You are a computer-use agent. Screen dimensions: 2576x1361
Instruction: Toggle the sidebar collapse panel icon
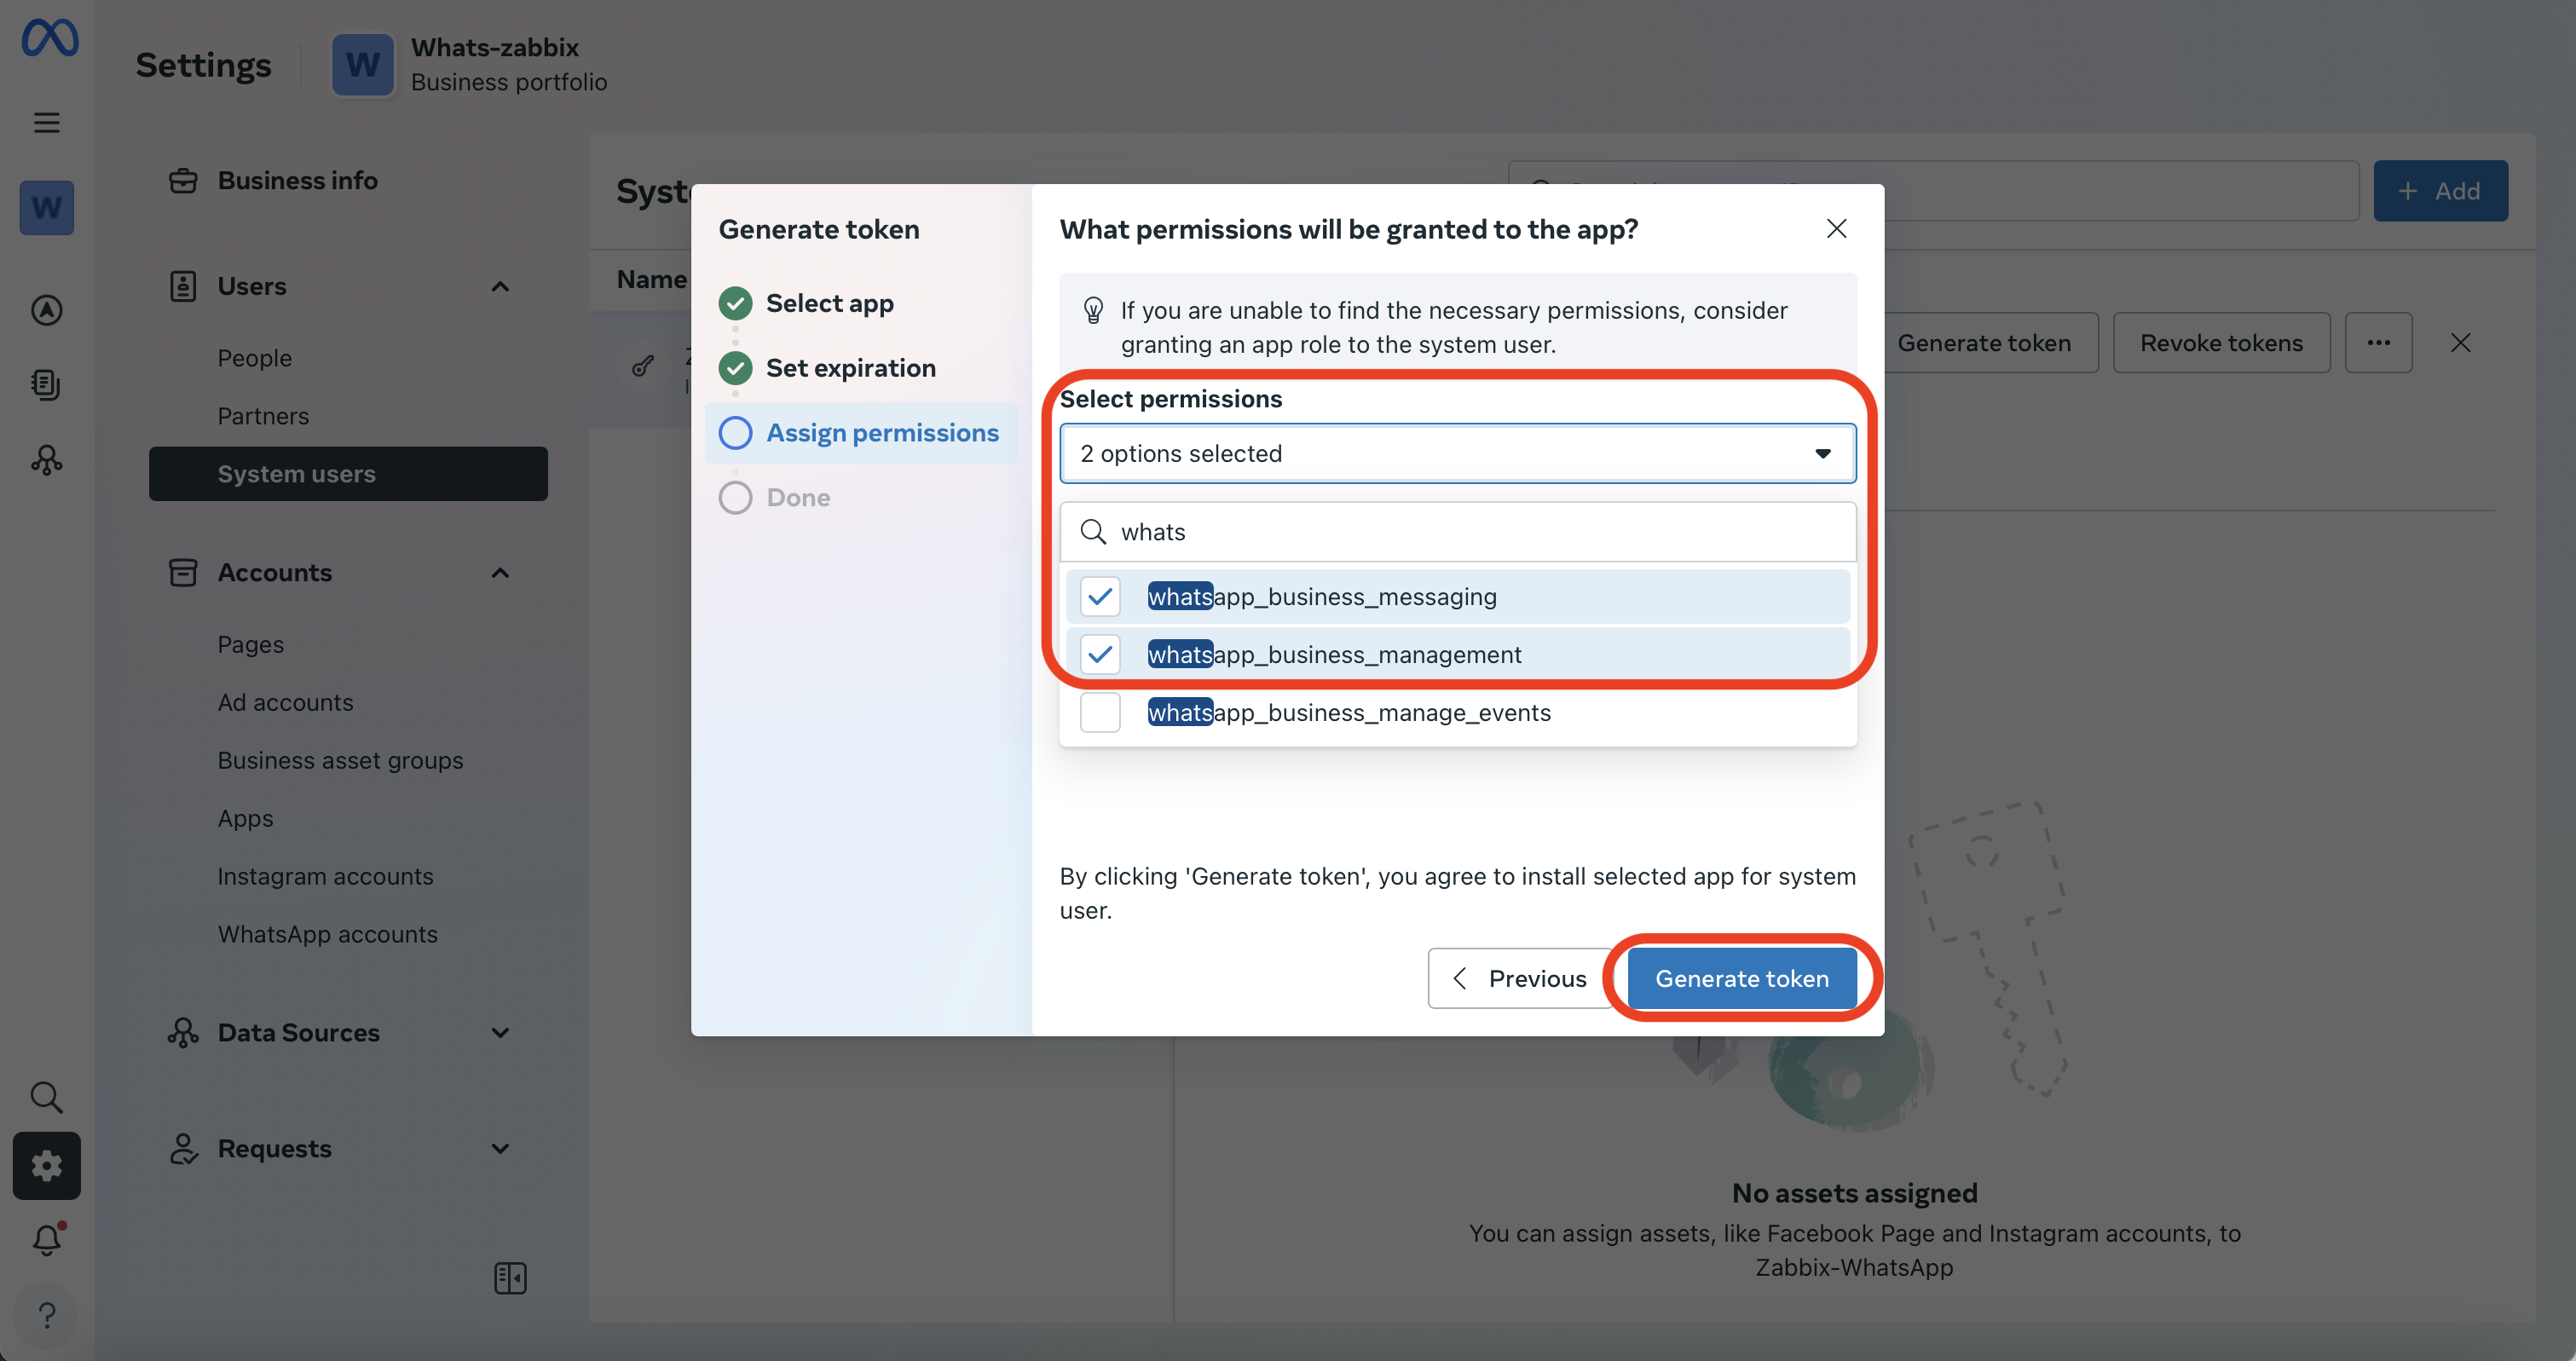(x=510, y=1278)
